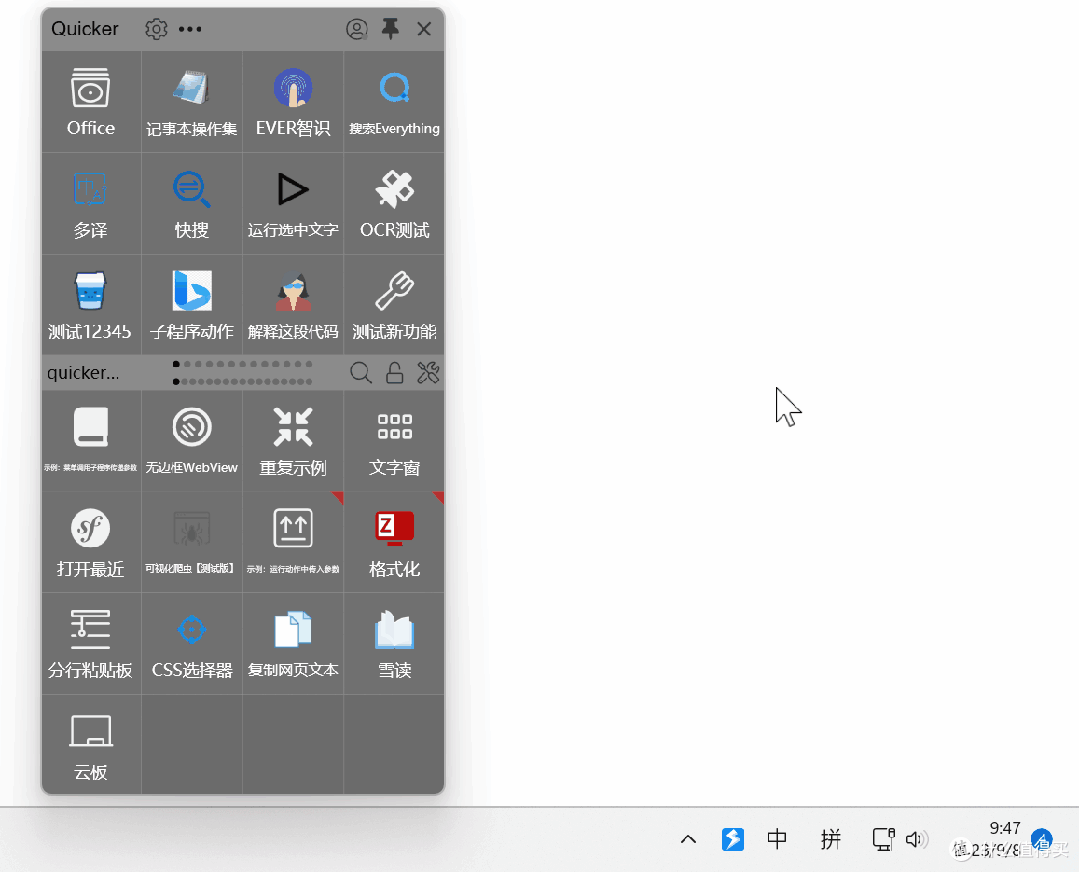Run the 格式化 format action
The height and width of the screenshot is (872, 1079).
pyautogui.click(x=394, y=542)
